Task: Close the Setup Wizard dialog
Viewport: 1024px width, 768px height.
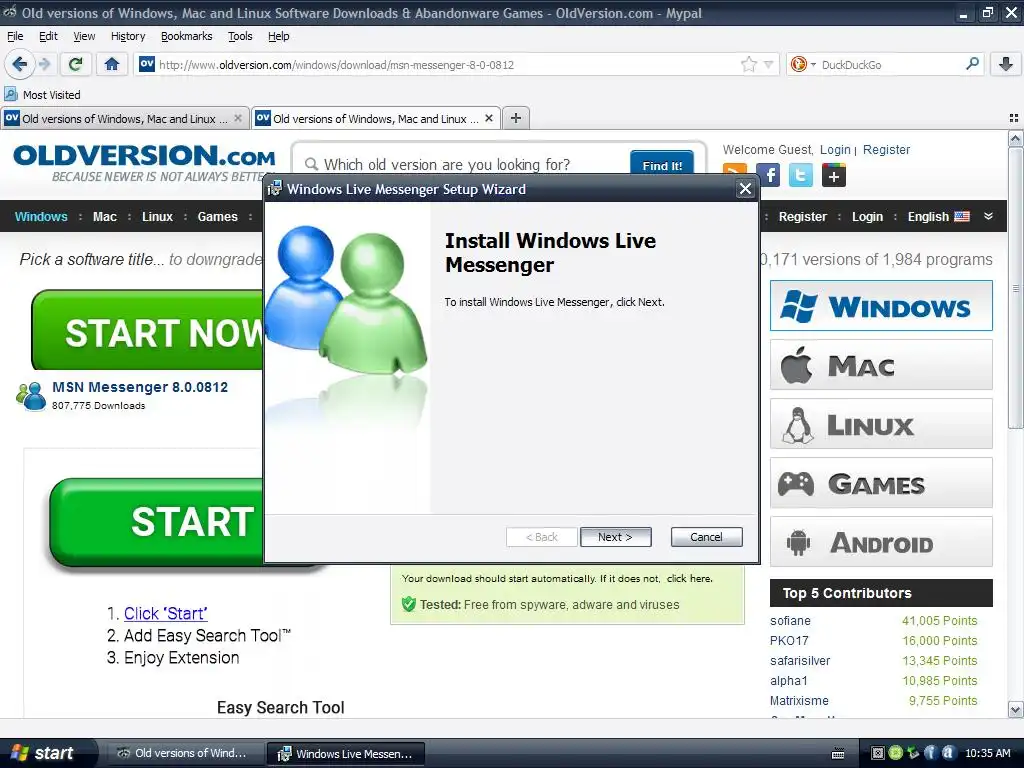Action: [745, 189]
